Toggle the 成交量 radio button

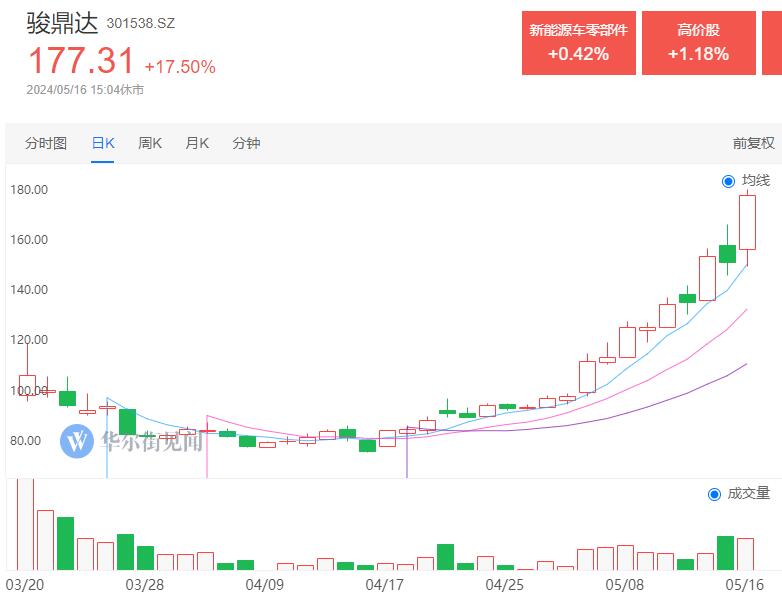[714, 494]
